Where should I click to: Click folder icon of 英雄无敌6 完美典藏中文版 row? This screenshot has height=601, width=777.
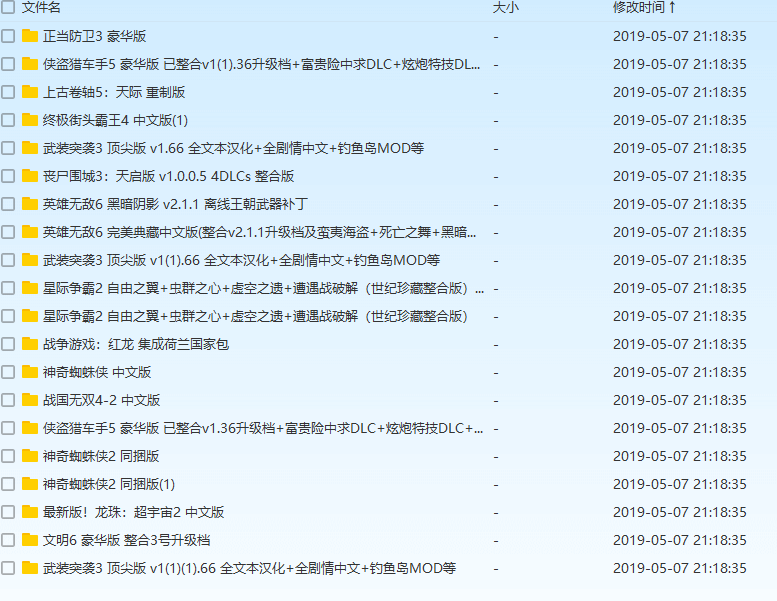[30, 232]
